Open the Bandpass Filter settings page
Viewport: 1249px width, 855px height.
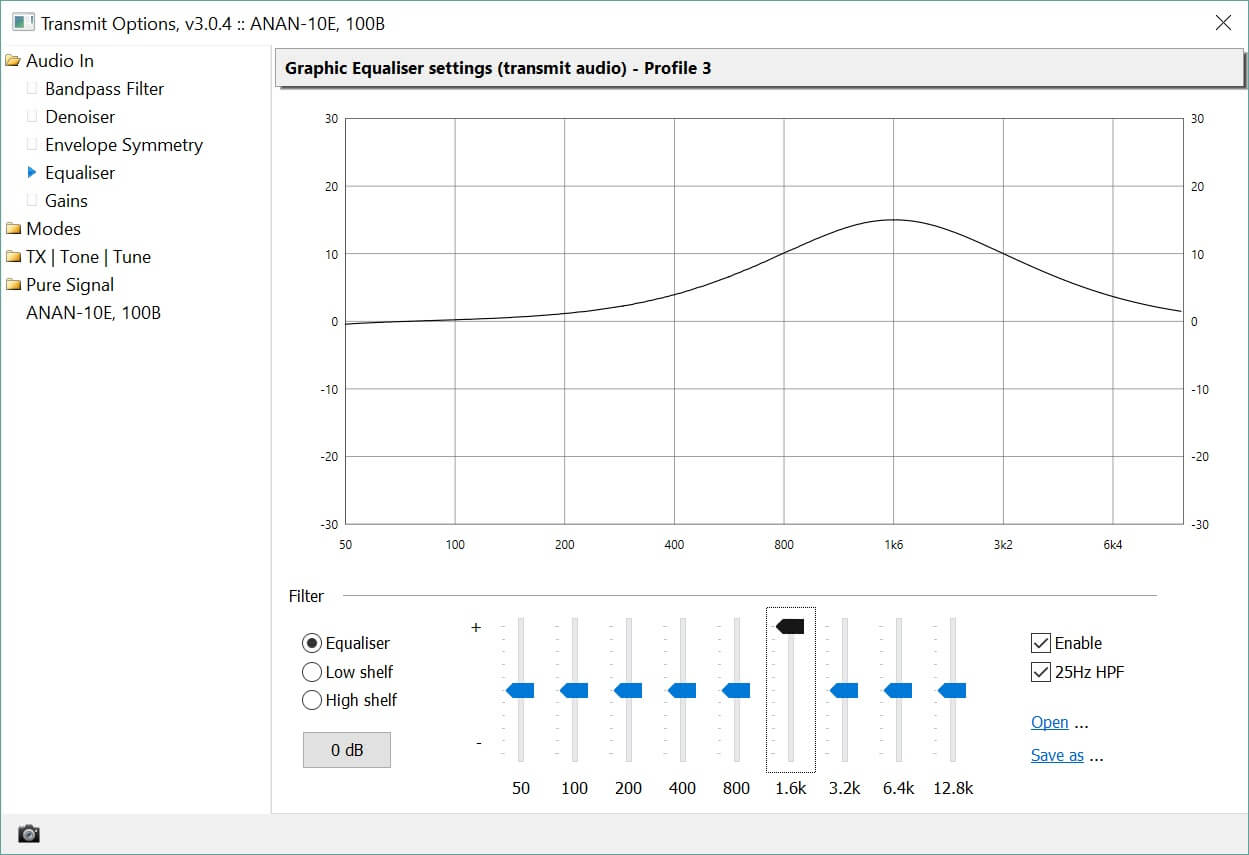pos(104,89)
